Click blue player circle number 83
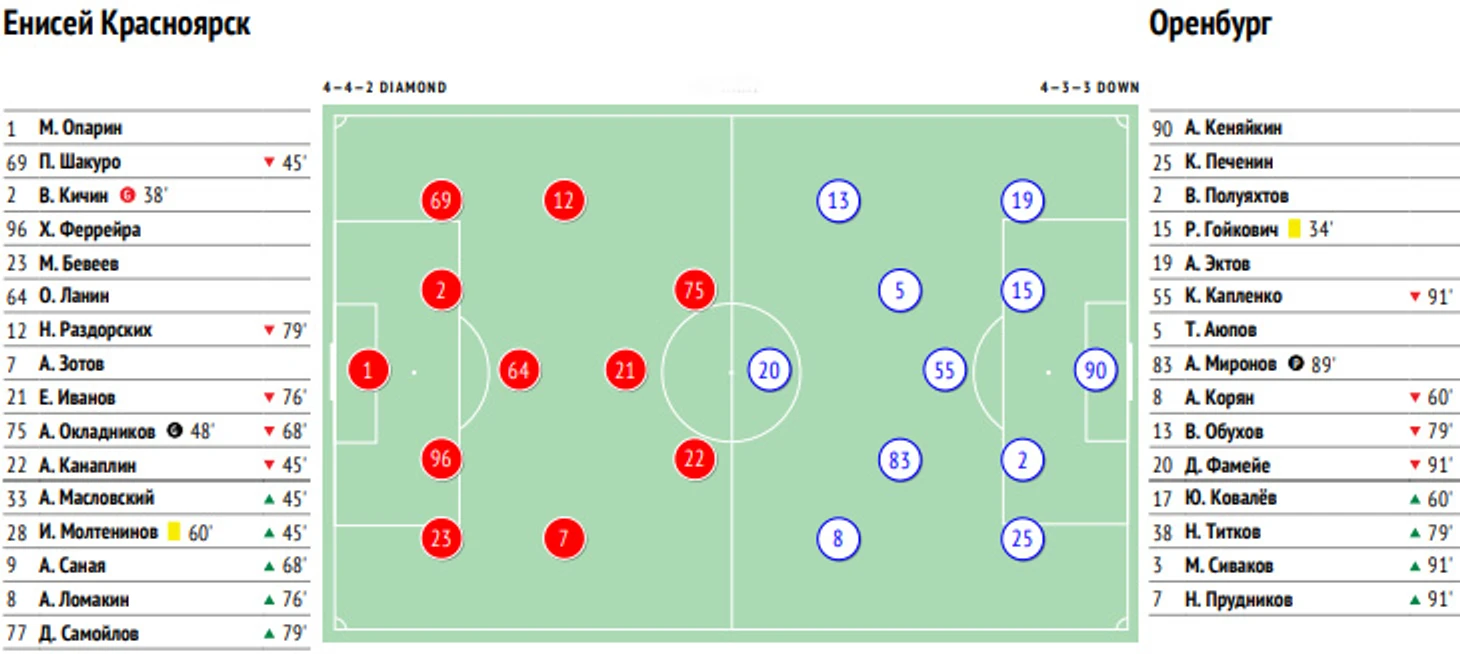The height and width of the screenshot is (654, 1460). [899, 460]
